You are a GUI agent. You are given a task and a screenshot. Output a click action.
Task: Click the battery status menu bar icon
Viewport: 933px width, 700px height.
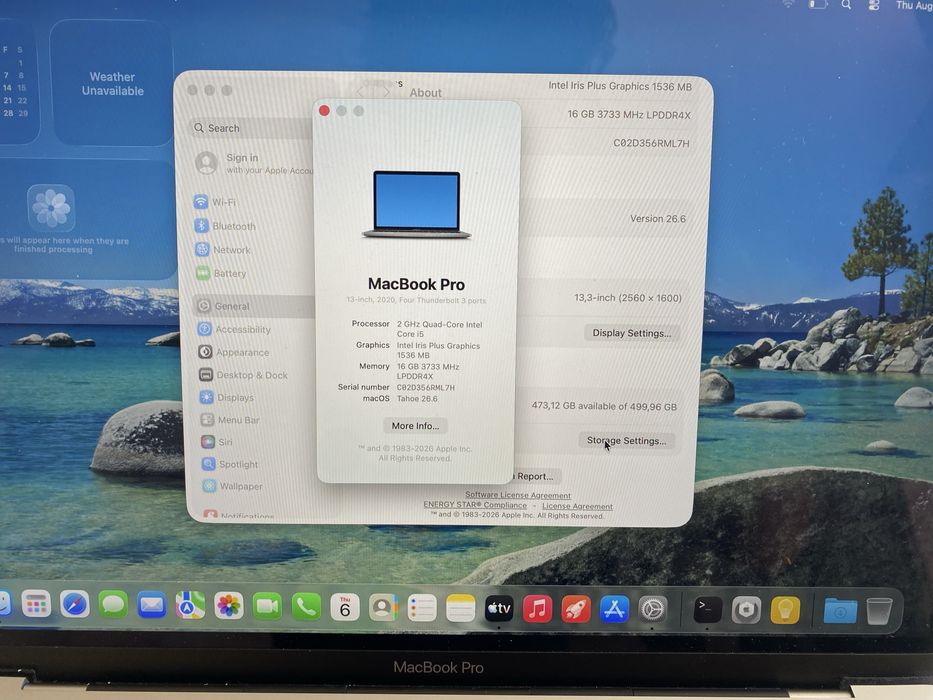[818, 5]
